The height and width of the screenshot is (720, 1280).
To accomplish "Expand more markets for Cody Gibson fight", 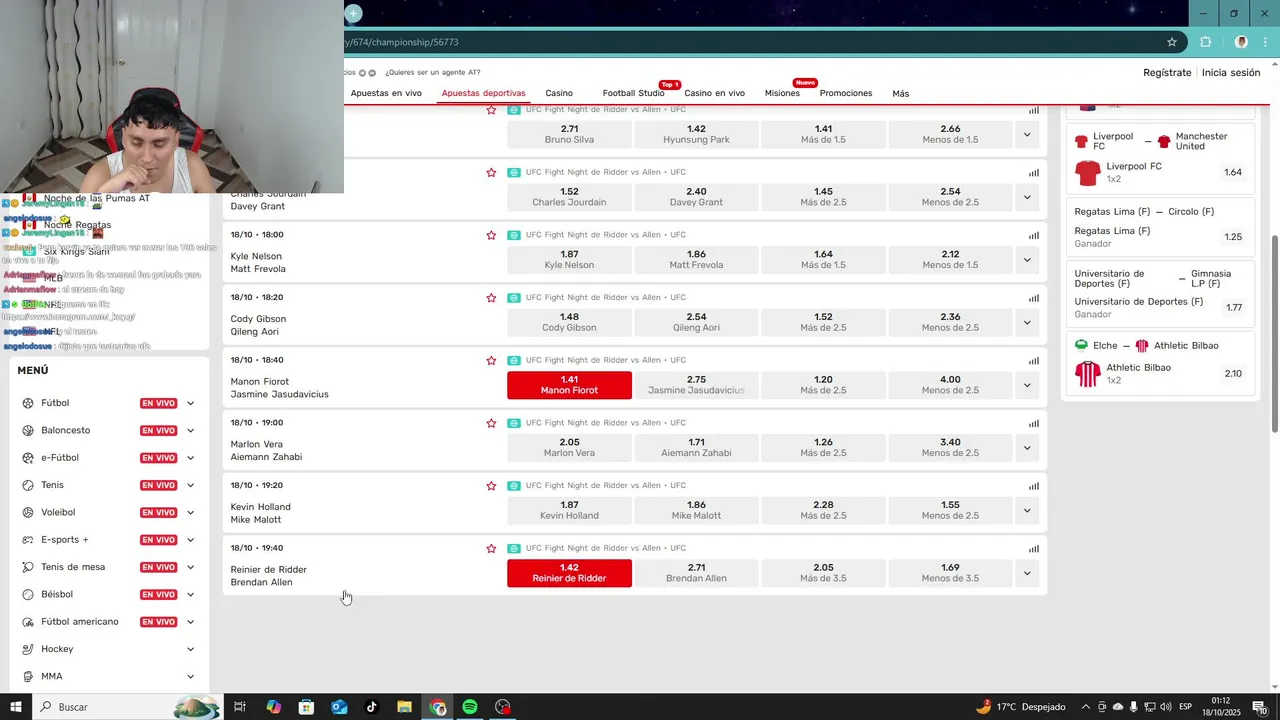I will coord(1027,322).
